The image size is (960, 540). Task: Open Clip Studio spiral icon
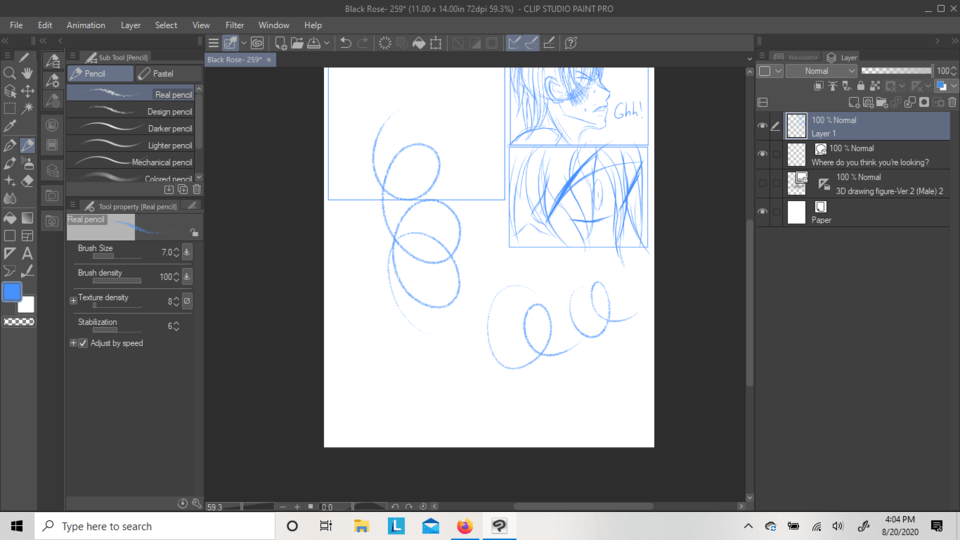click(258, 43)
